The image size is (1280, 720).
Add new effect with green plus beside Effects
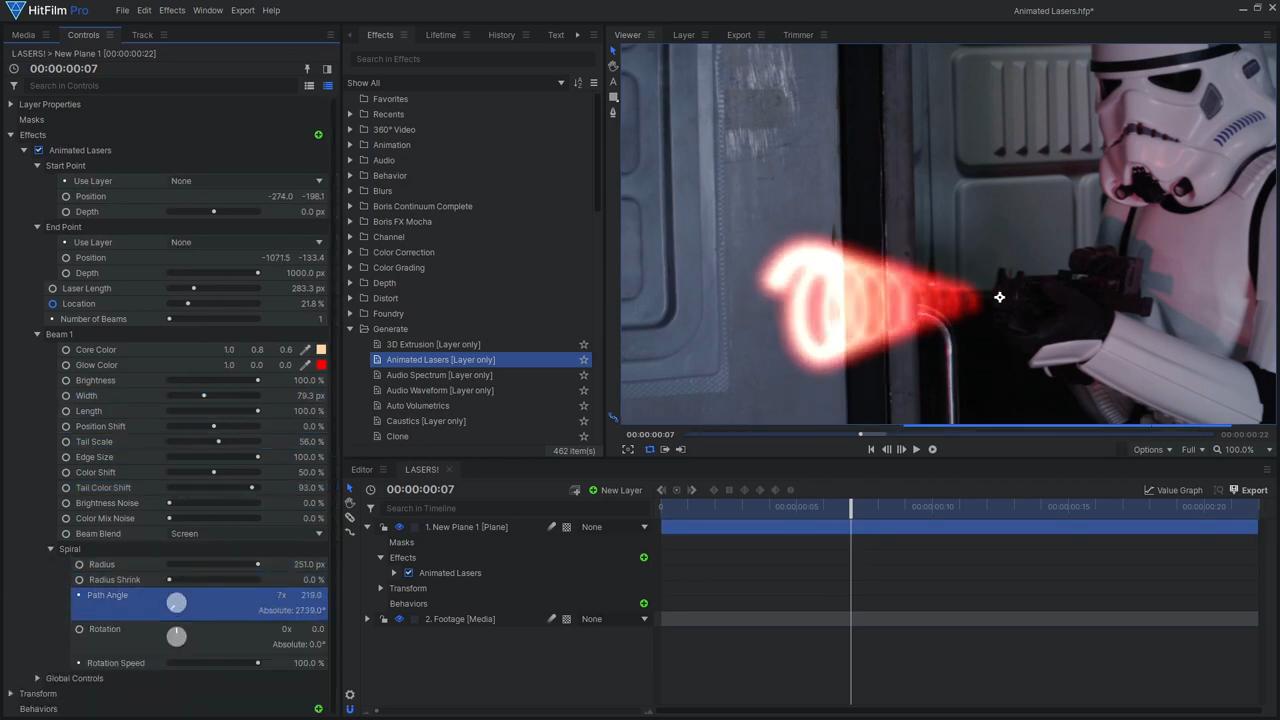(318, 135)
